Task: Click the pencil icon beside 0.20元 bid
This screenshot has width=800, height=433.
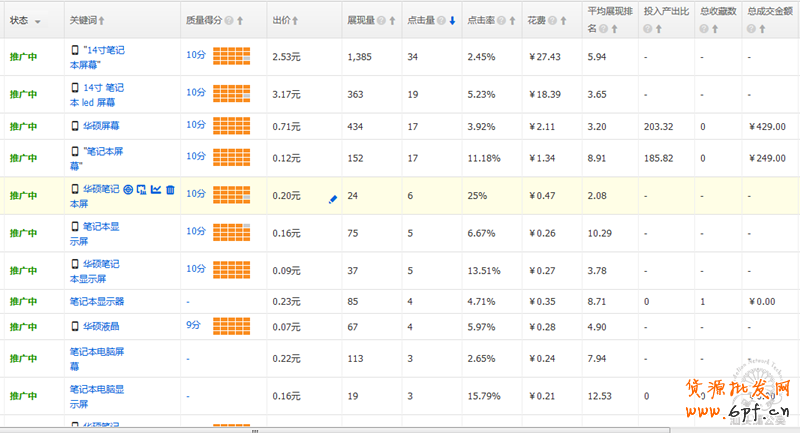Action: (333, 199)
